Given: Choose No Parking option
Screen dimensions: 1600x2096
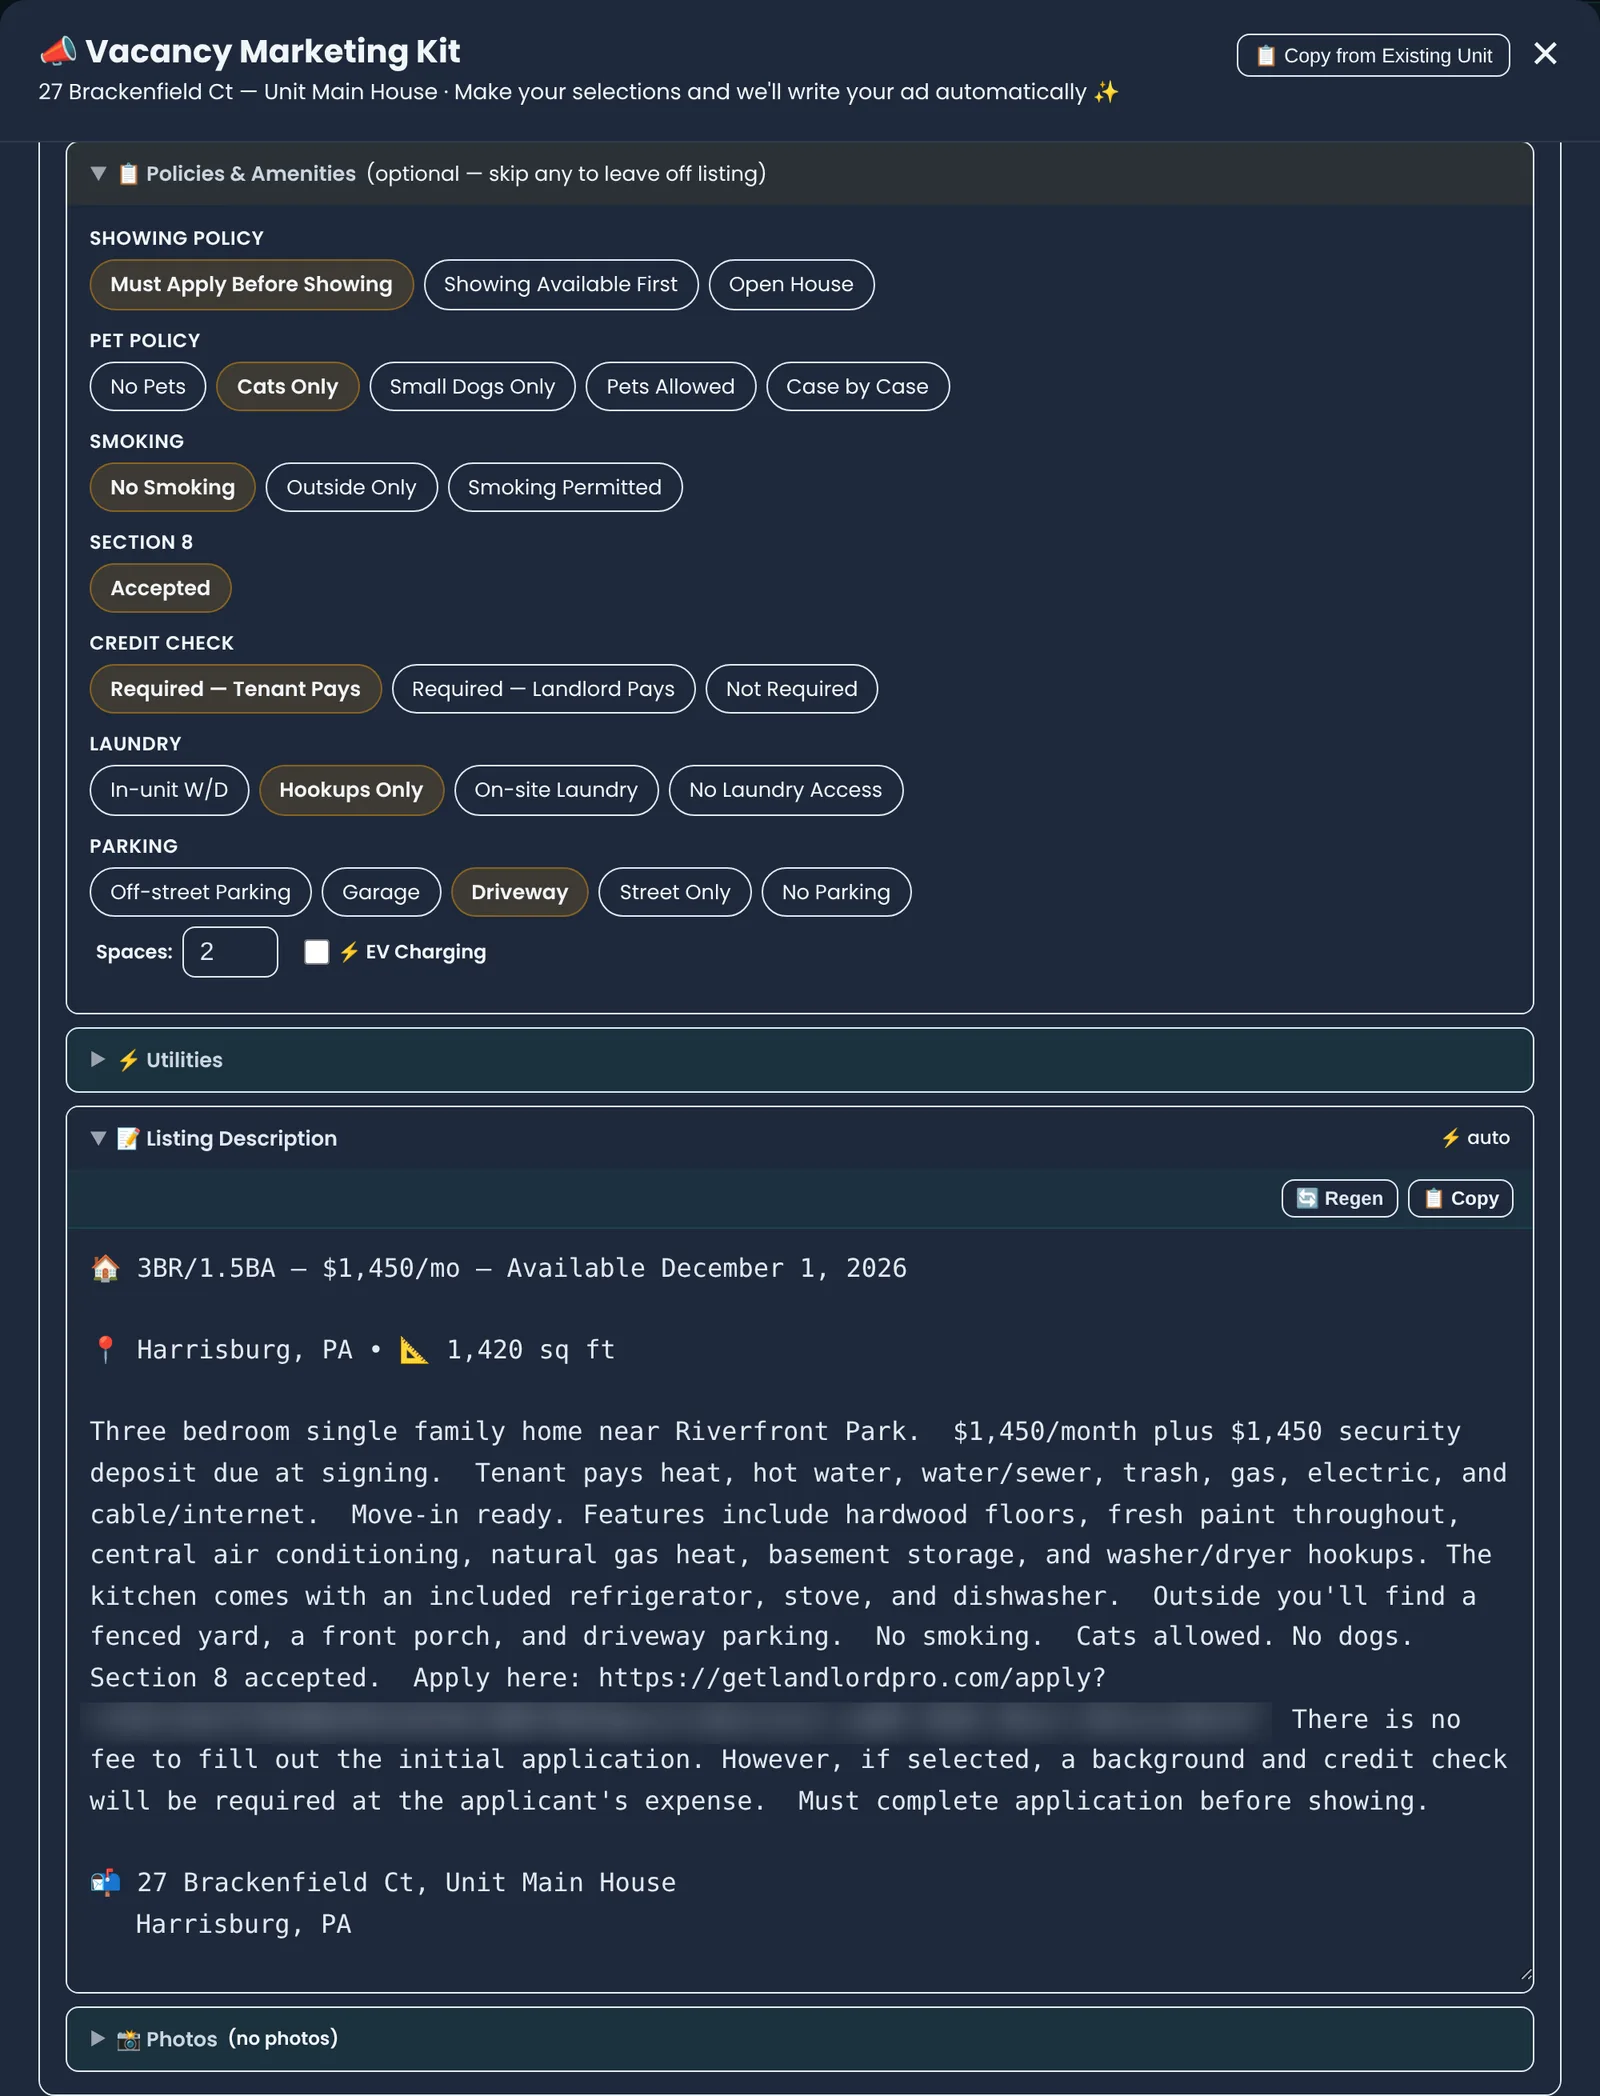Looking at the screenshot, I should pyautogui.click(x=836, y=892).
